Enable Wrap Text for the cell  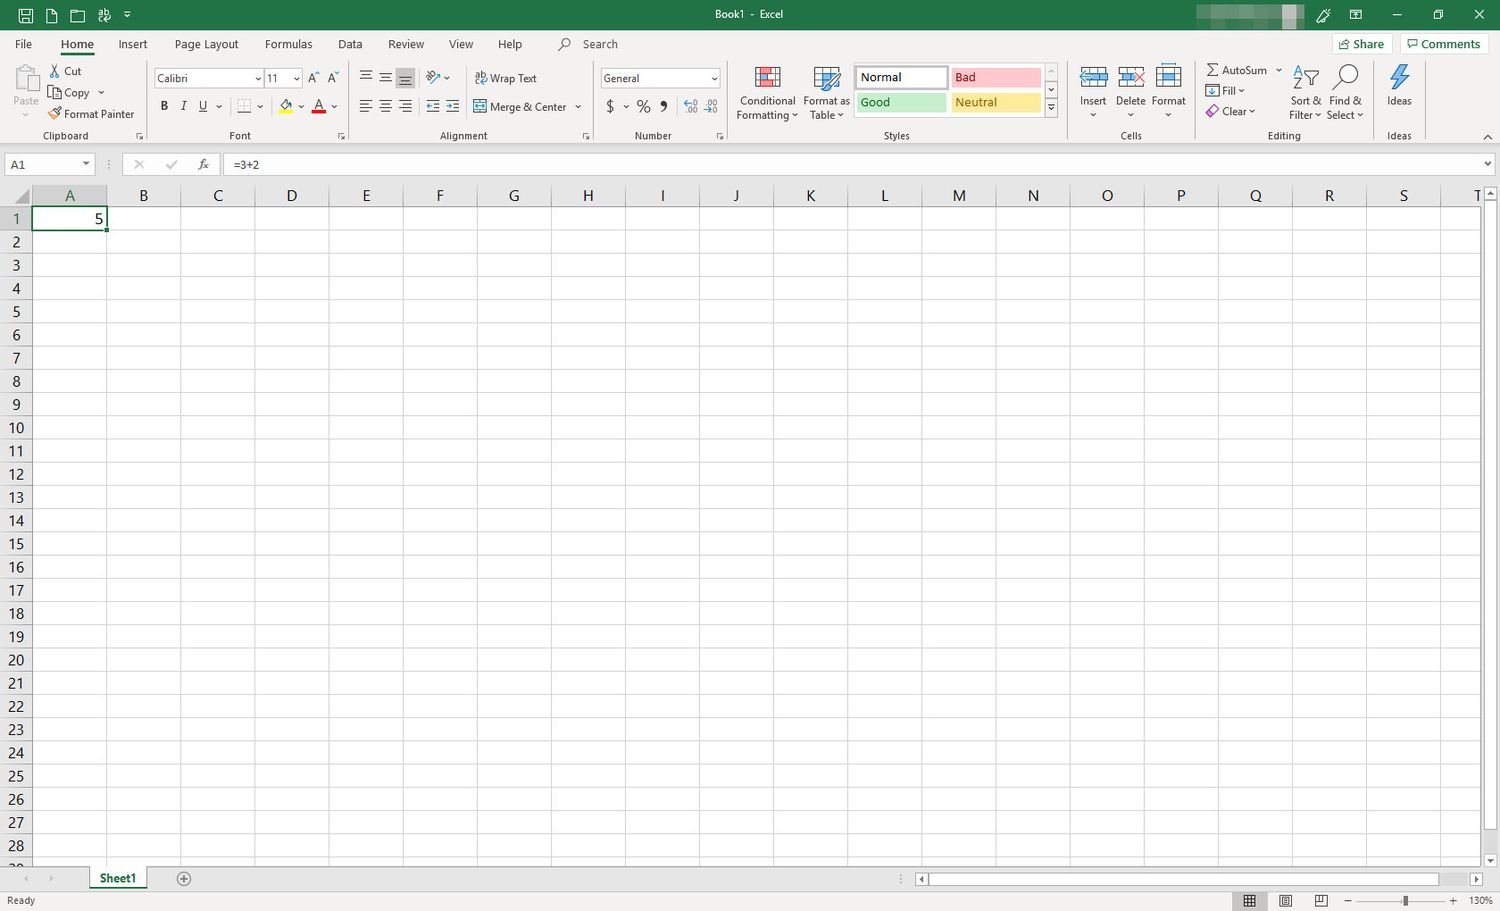point(506,78)
